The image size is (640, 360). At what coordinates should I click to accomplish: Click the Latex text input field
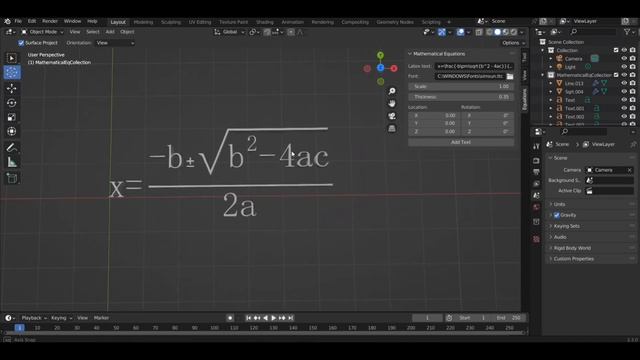pos(474,66)
